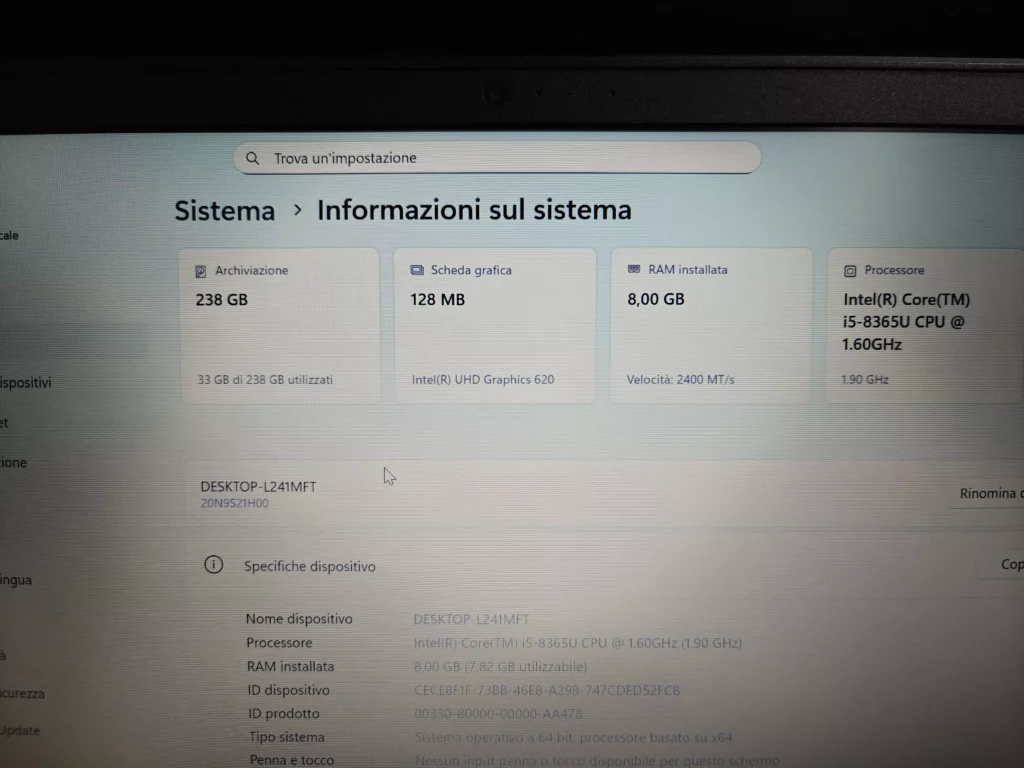The width and height of the screenshot is (1024, 768).
Task: Open the Sicurezza sidebar item
Action: [x=23, y=694]
